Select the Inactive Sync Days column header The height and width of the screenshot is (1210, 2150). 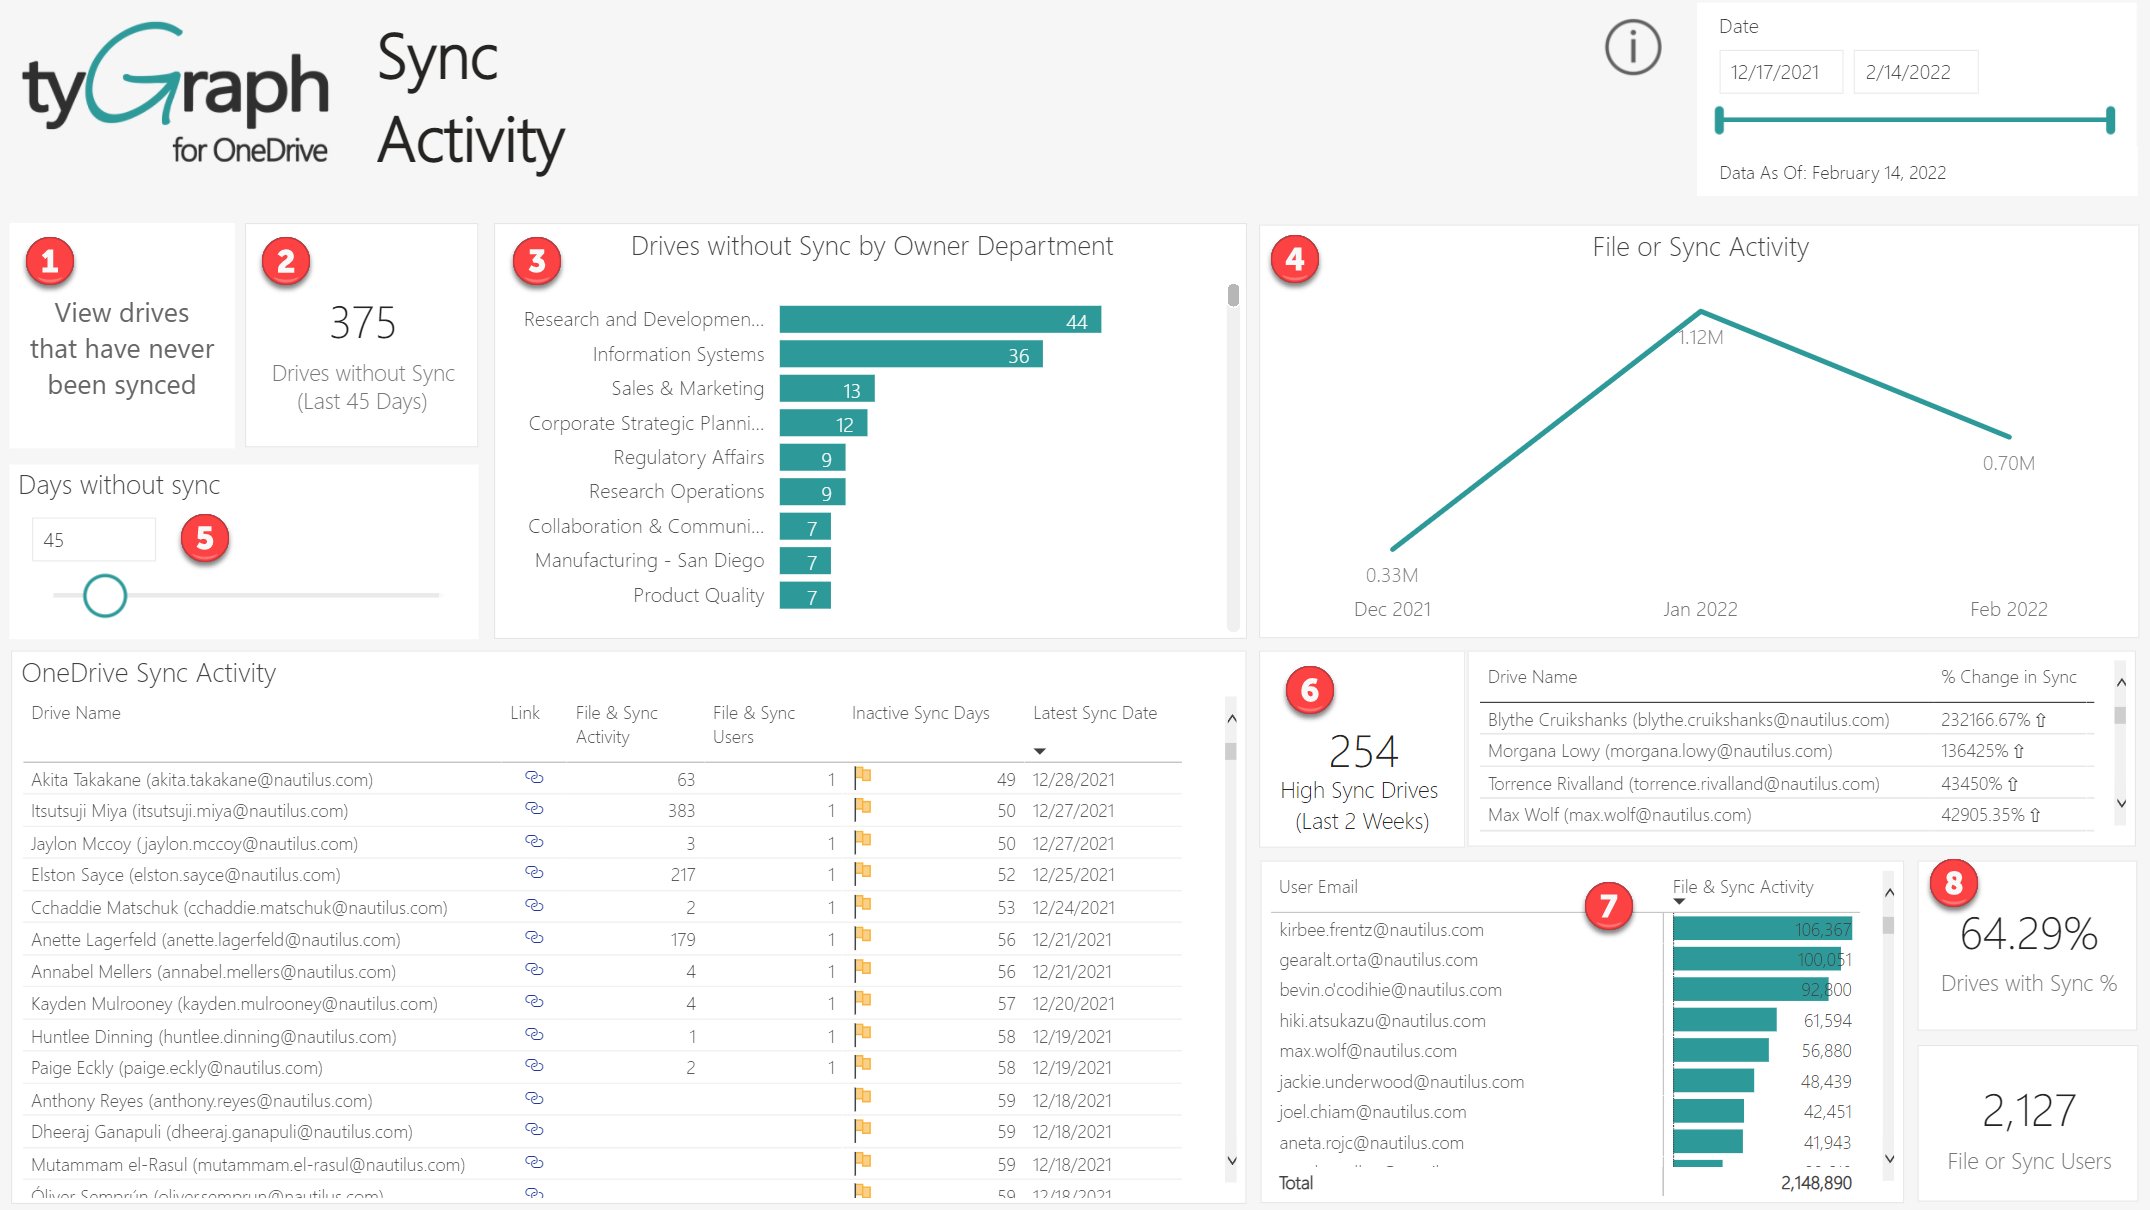point(920,713)
